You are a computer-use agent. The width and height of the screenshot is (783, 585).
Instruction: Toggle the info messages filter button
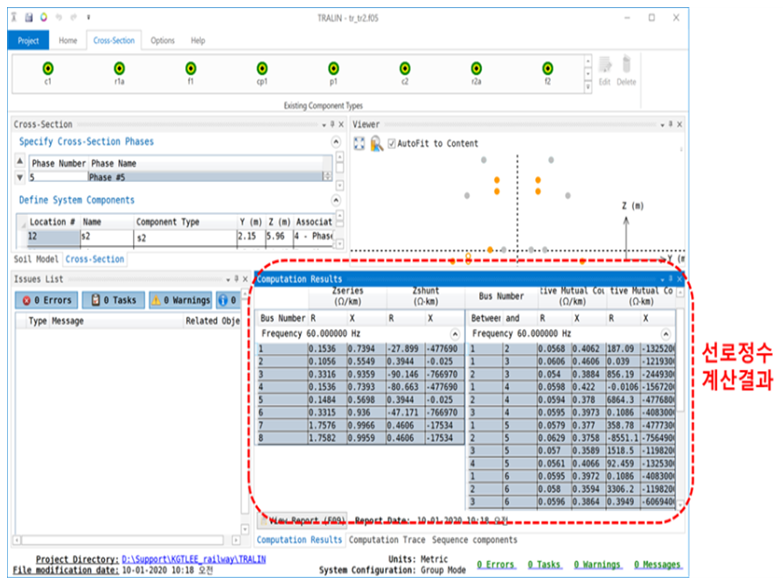click(x=228, y=300)
